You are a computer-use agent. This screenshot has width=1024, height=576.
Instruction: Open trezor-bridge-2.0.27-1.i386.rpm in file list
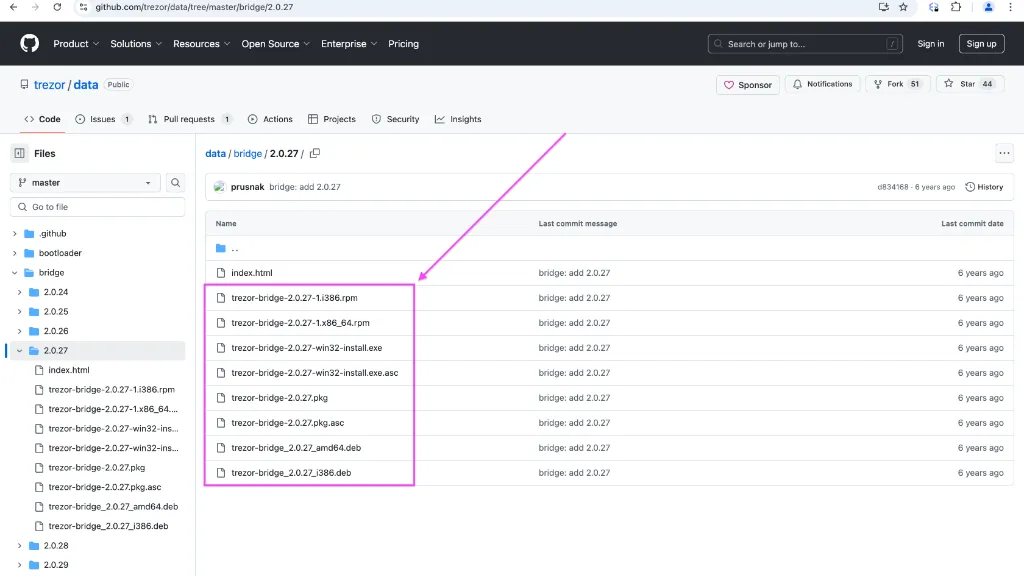(x=294, y=298)
